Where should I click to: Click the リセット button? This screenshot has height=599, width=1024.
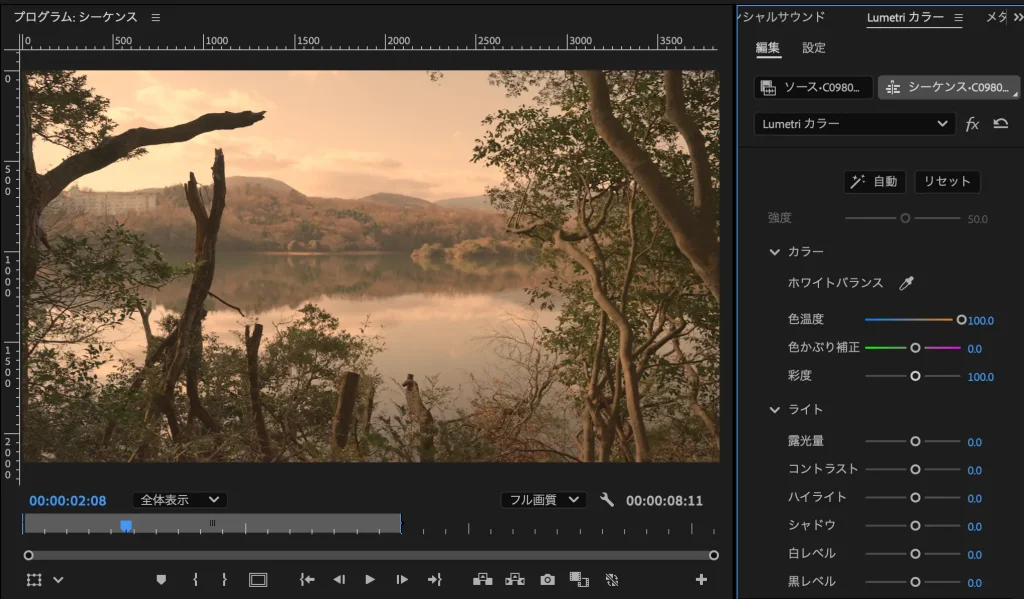[x=946, y=181]
